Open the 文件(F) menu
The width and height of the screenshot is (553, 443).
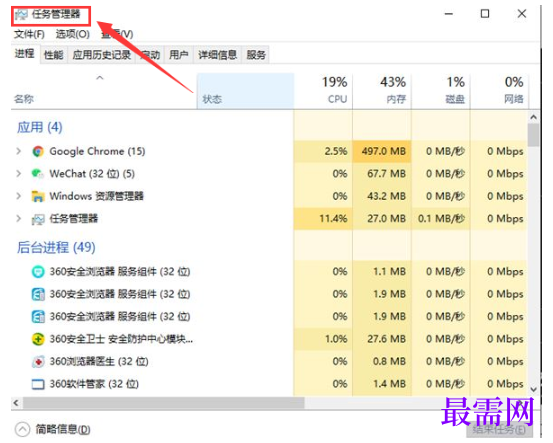29,34
